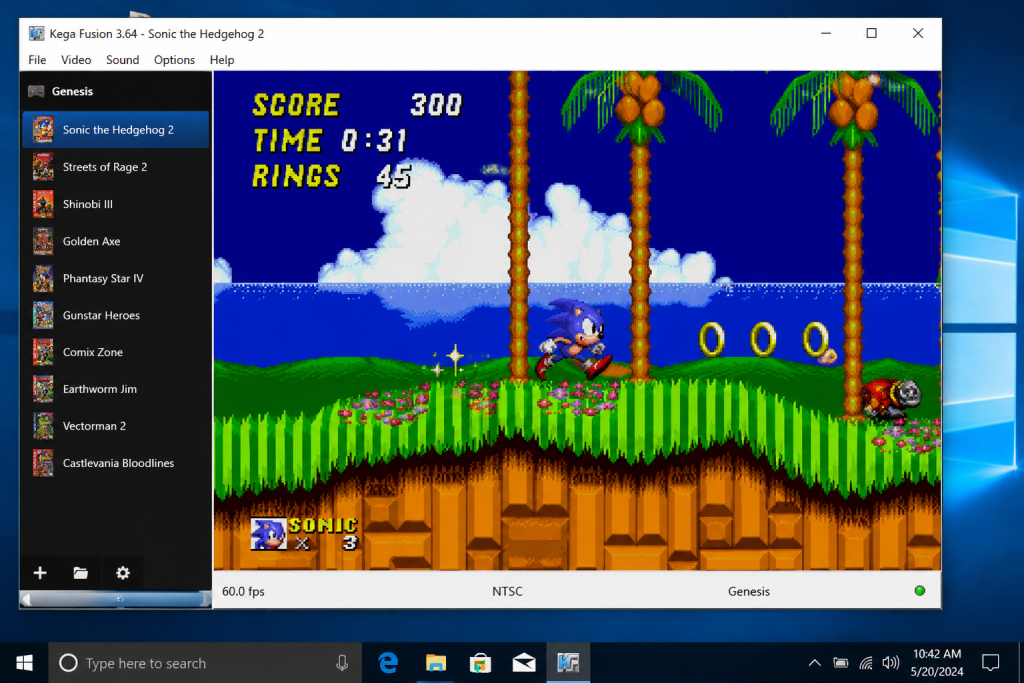Open the File menu
Viewport: 1024px width, 683px height.
[37, 59]
